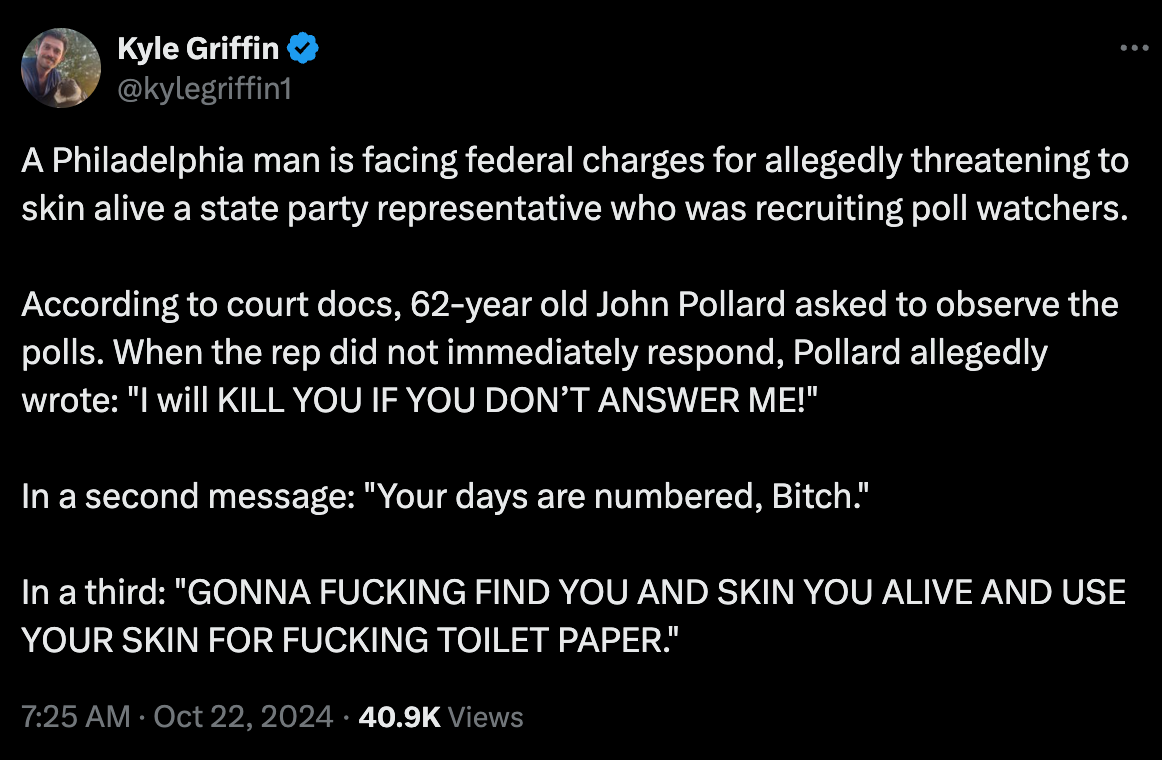Click the first paragraph about federal charges
The image size is (1162, 760).
point(500,184)
